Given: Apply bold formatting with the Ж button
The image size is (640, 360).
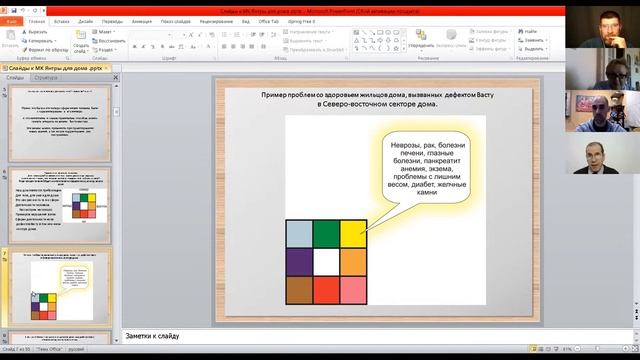Looking at the screenshot, I should click(x=135, y=47).
